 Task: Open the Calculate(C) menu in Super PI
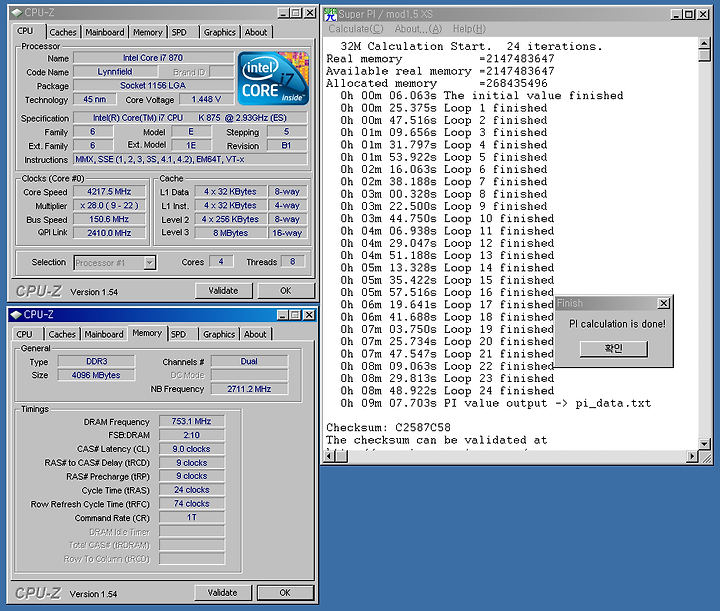[355, 29]
